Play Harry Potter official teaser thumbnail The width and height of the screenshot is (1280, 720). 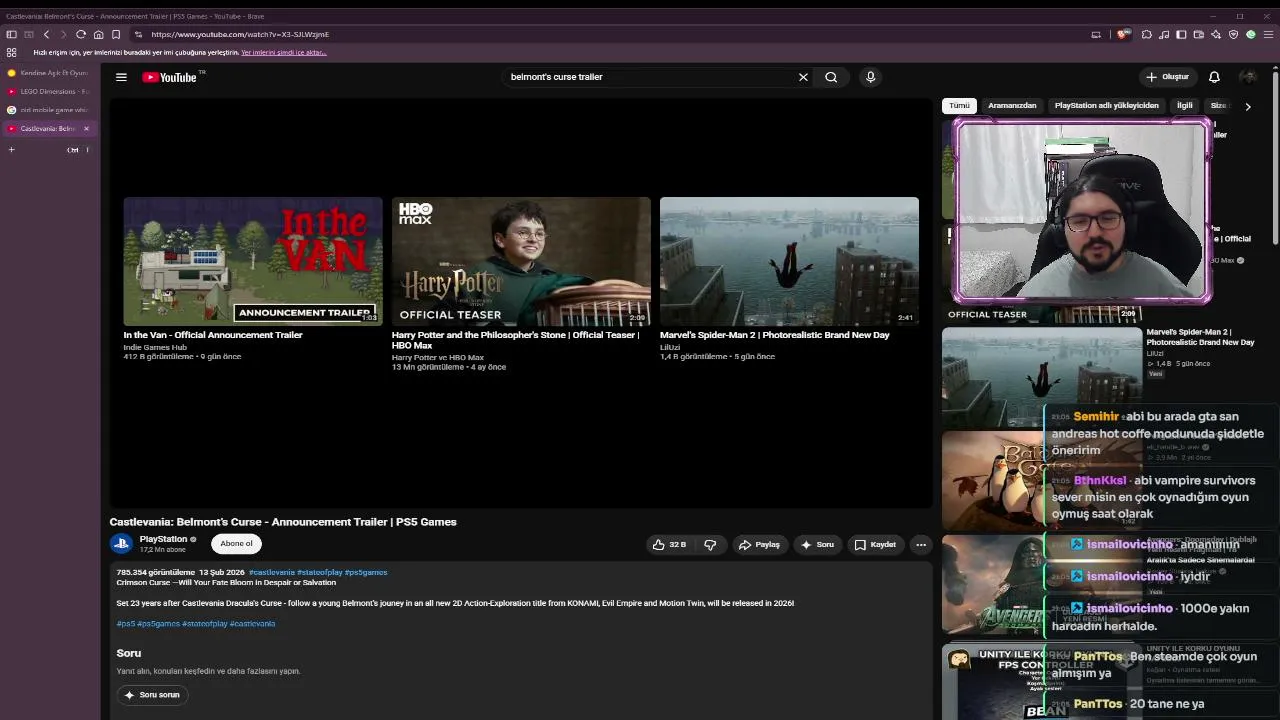pos(521,261)
